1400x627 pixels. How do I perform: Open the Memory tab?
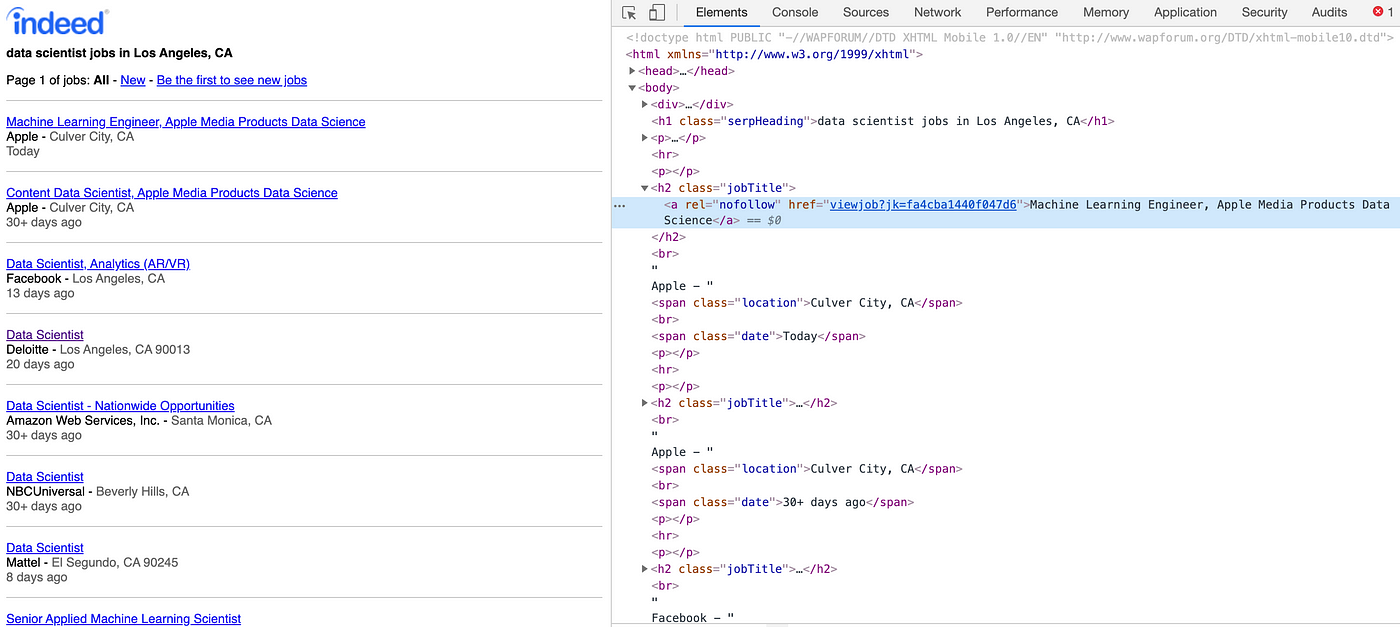point(1106,13)
